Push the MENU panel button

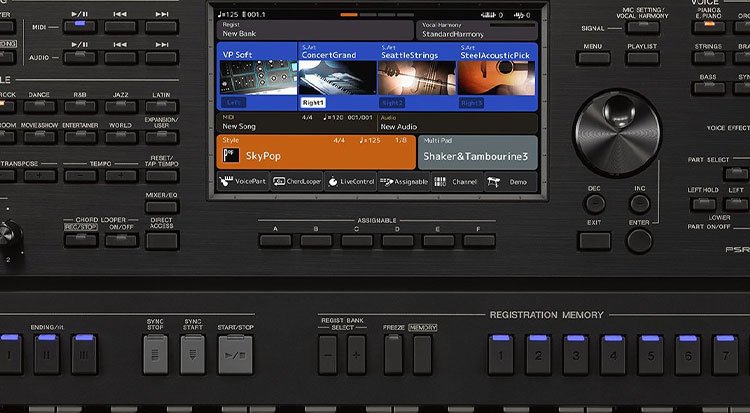tap(594, 58)
